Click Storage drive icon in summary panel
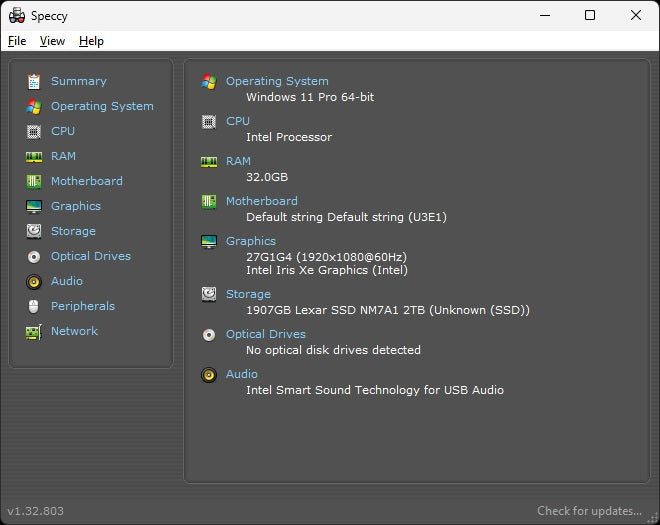 [209, 294]
